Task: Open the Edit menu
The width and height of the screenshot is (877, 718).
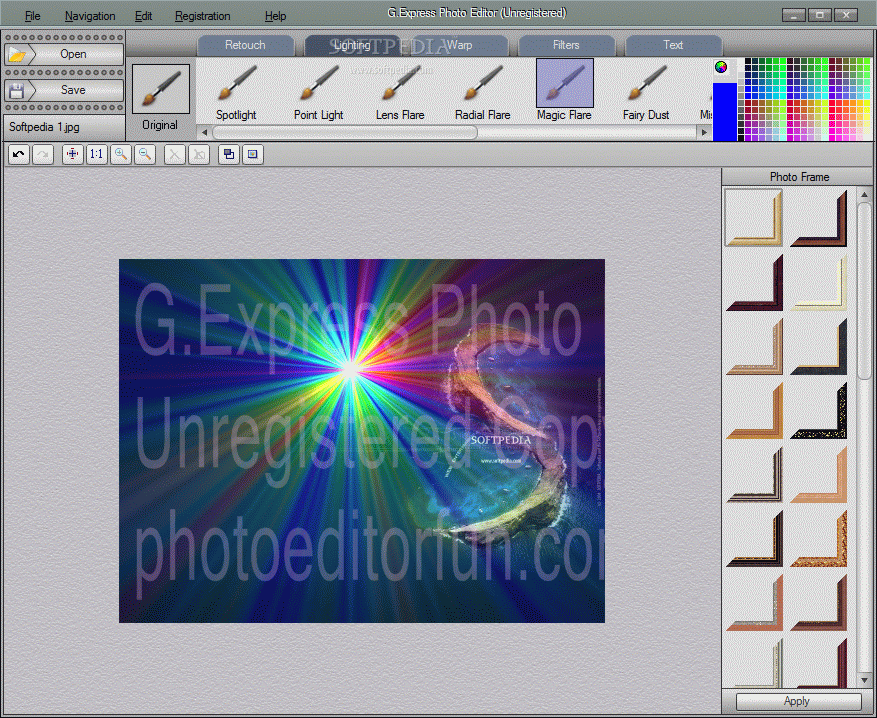Action: click(143, 16)
